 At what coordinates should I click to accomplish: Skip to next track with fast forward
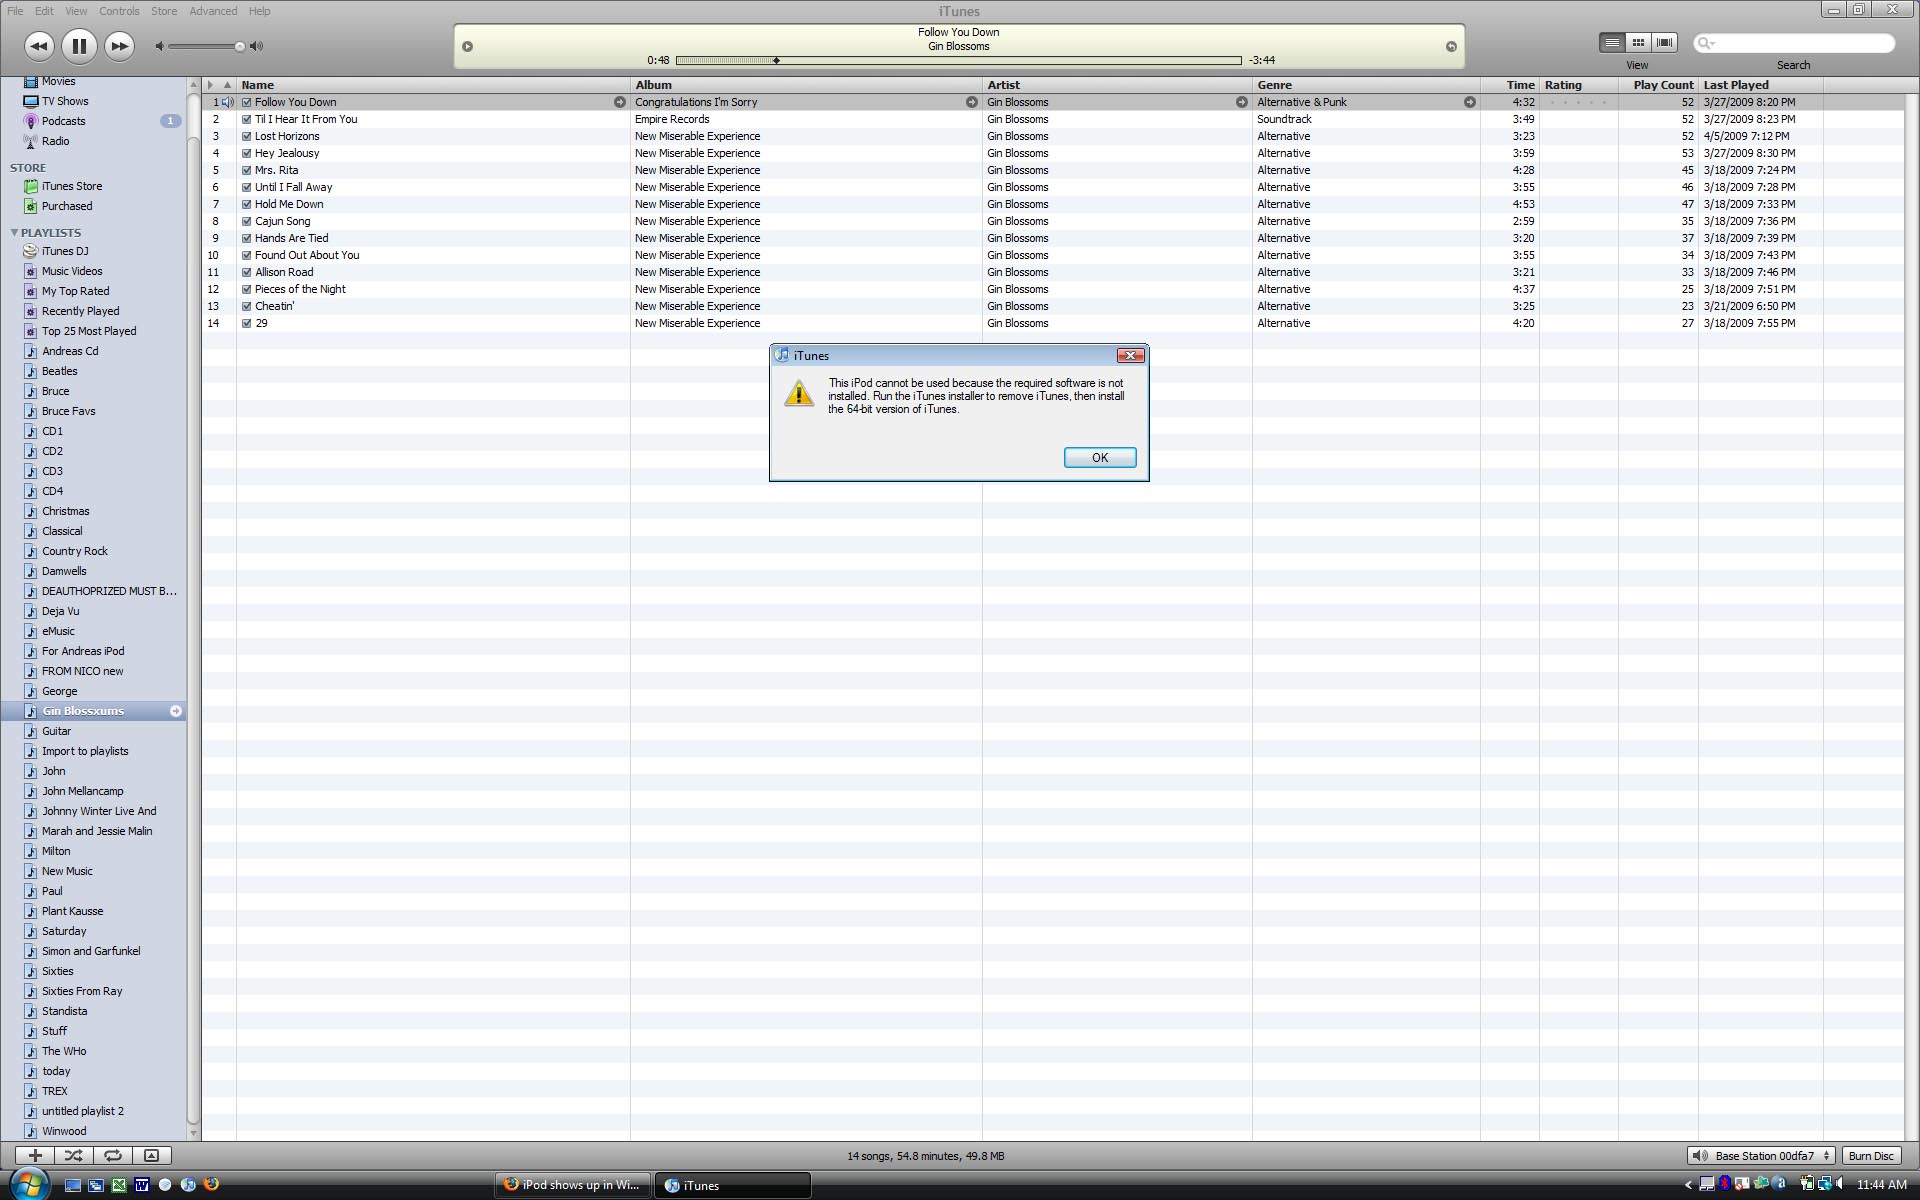coord(119,46)
